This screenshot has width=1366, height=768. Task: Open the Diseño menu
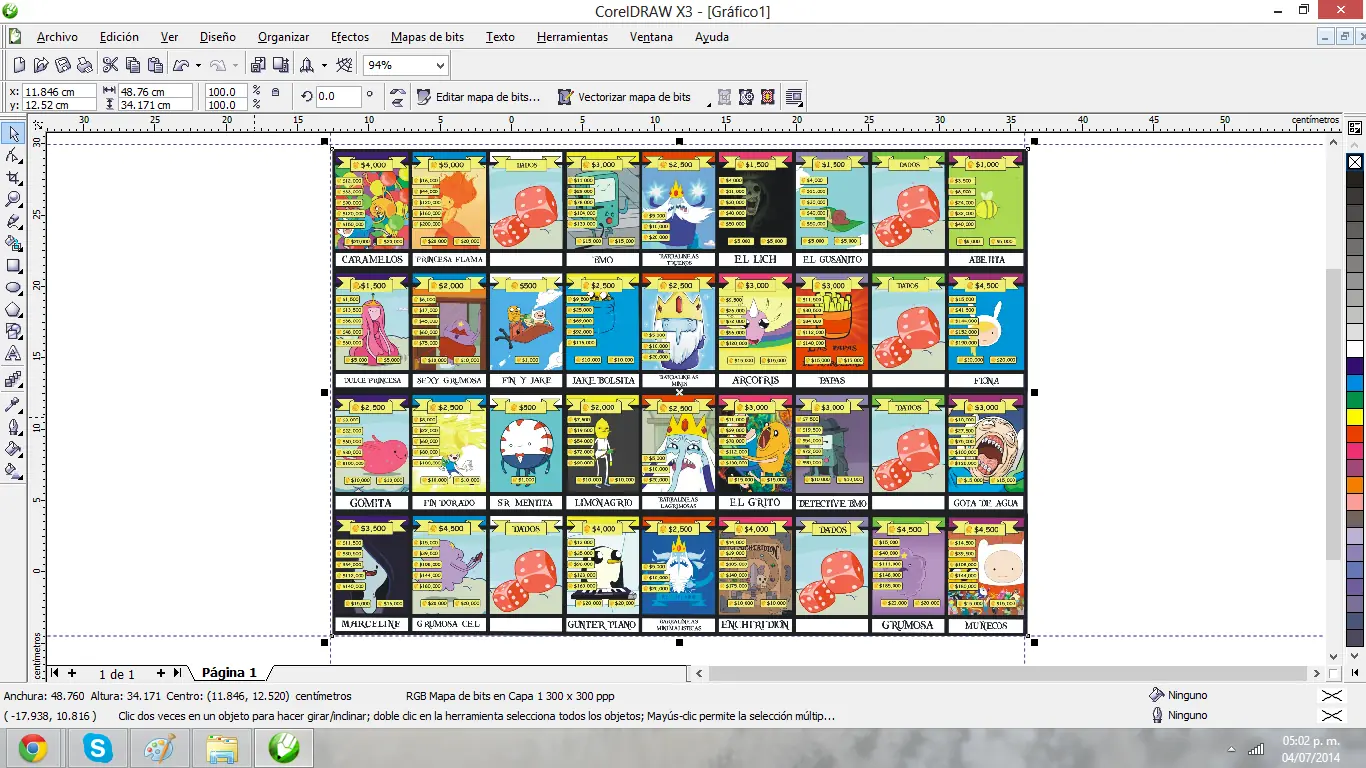pyautogui.click(x=217, y=37)
